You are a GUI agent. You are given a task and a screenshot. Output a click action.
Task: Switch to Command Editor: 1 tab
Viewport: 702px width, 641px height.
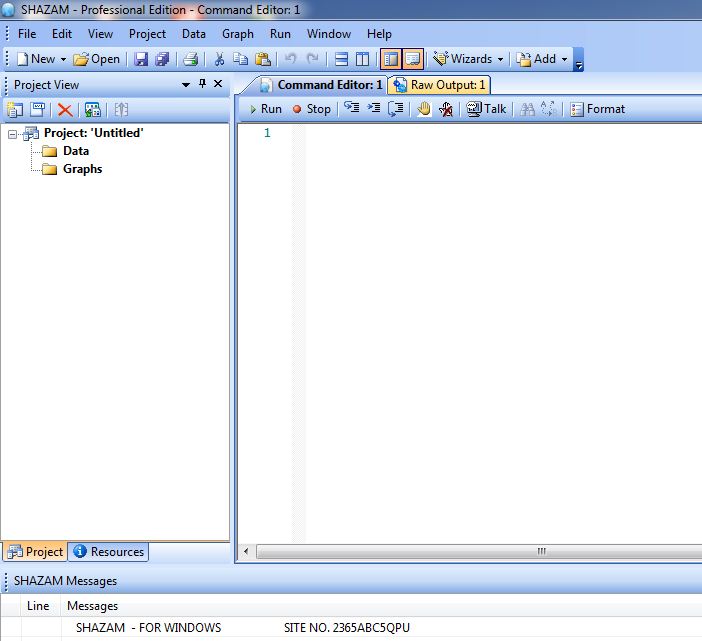pos(321,85)
